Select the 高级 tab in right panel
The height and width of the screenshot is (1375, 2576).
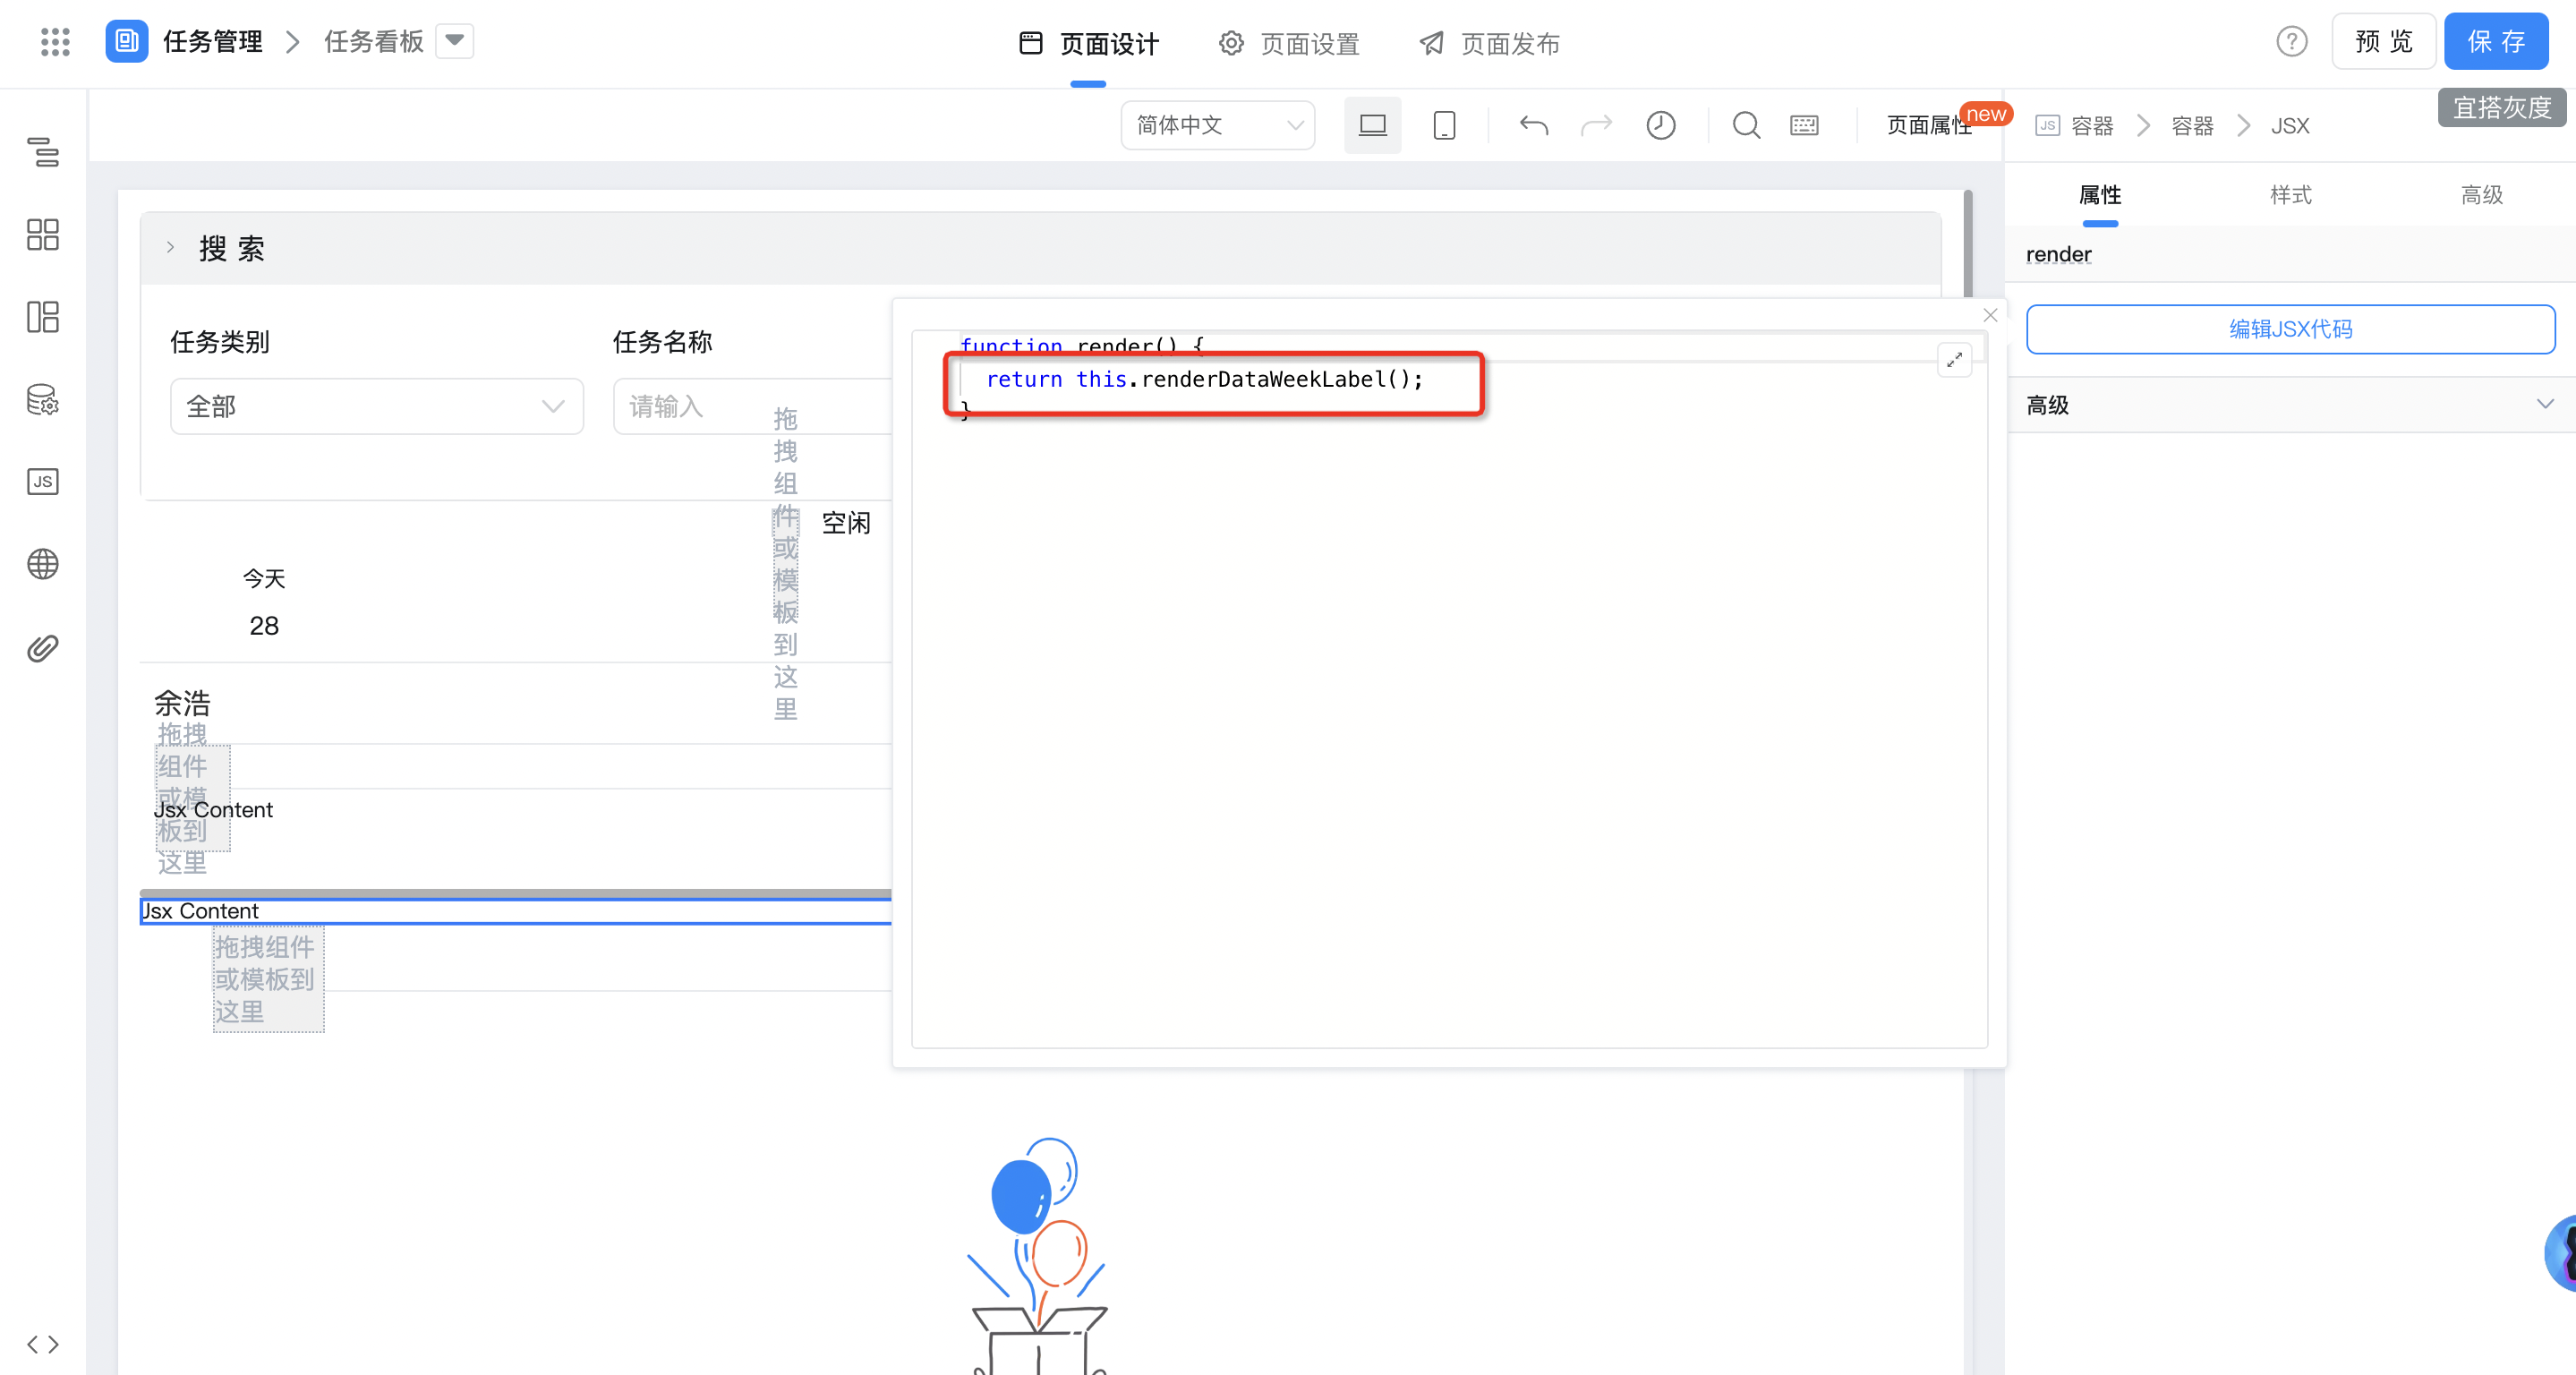coord(2481,195)
